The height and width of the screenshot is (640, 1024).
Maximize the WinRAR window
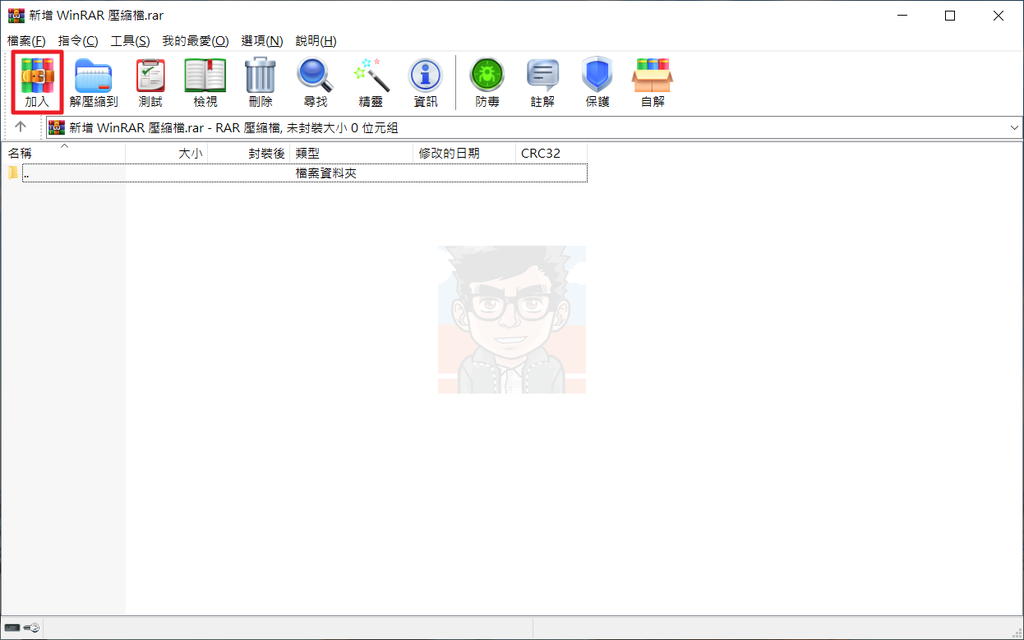950,16
